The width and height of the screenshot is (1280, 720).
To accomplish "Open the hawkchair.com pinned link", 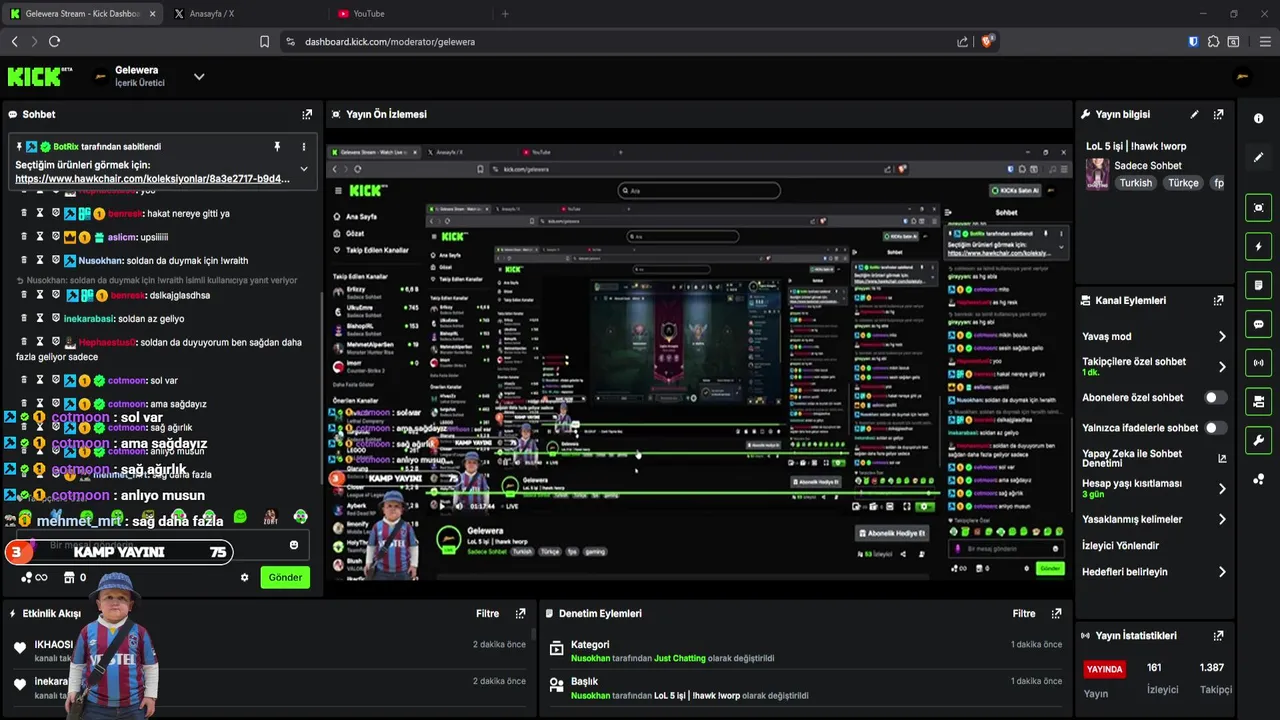I will 152,179.
